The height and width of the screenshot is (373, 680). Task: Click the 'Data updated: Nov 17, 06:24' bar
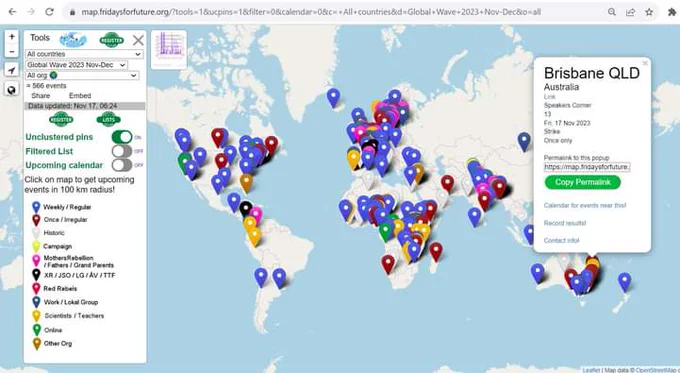click(x=85, y=106)
